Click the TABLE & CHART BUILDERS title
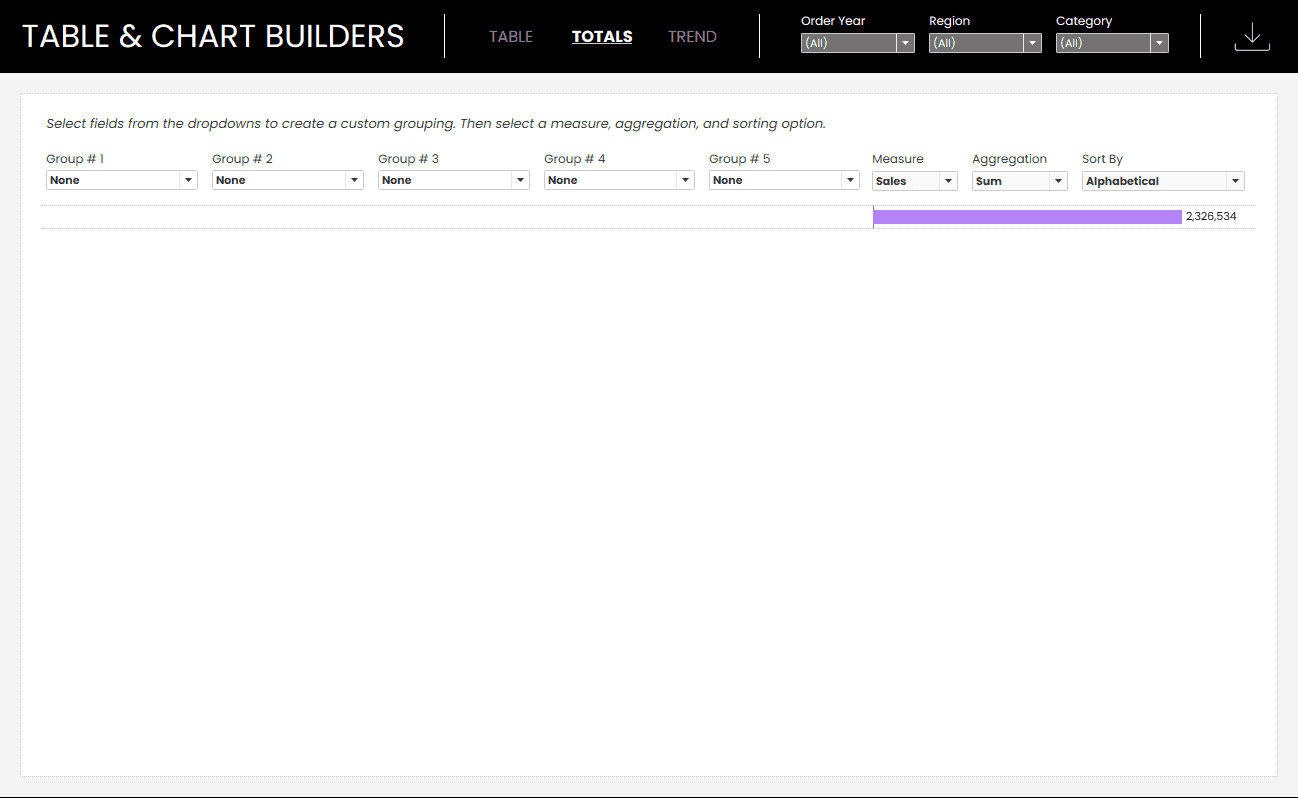 (x=213, y=36)
